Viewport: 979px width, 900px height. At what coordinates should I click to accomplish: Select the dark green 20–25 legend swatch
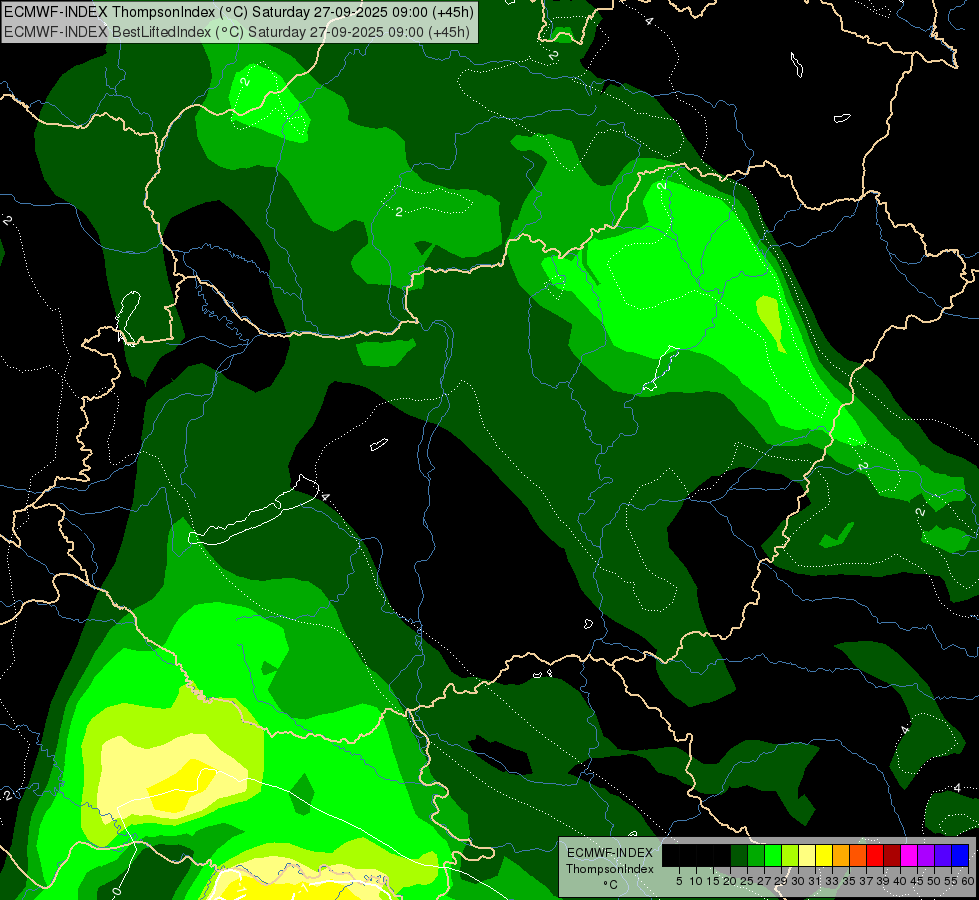[739, 855]
